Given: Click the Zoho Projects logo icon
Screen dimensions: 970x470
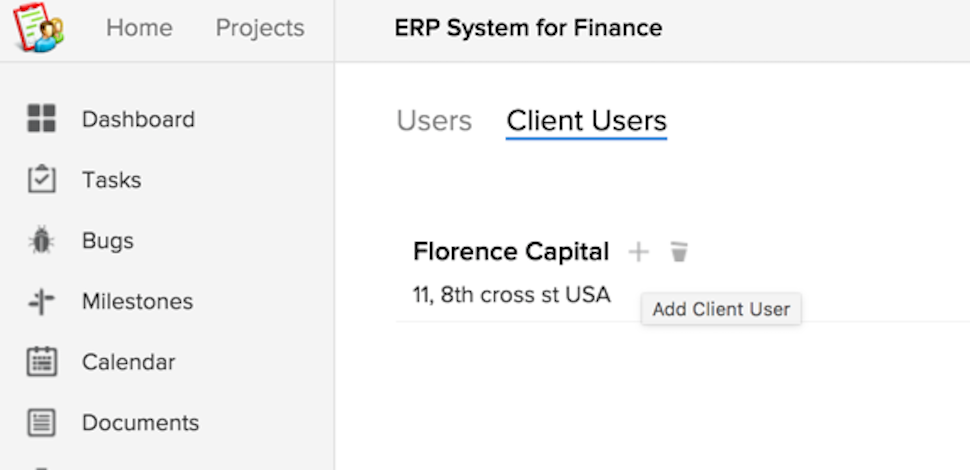Looking at the screenshot, I should pos(38,29).
